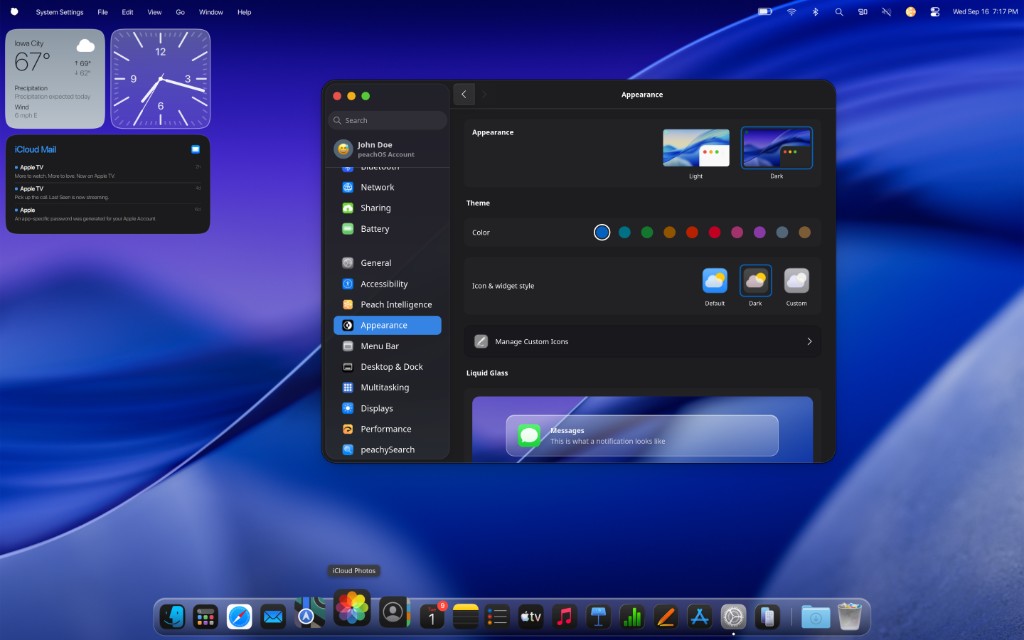1024x640 pixels.
Task: Open Maps from the dock
Action: pos(309,613)
